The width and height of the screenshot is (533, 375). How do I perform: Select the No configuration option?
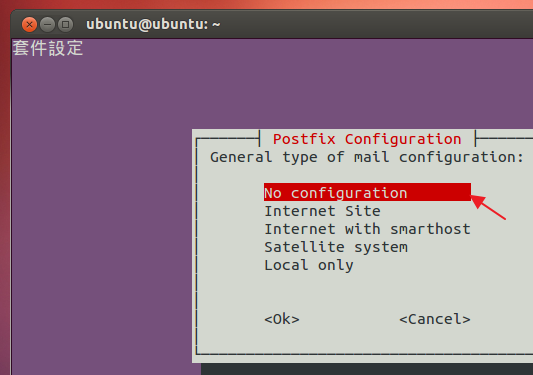(x=367, y=192)
